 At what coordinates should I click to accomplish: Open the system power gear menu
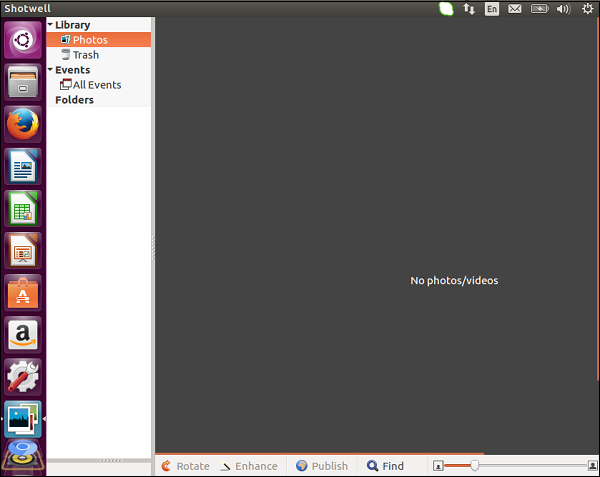coord(587,8)
